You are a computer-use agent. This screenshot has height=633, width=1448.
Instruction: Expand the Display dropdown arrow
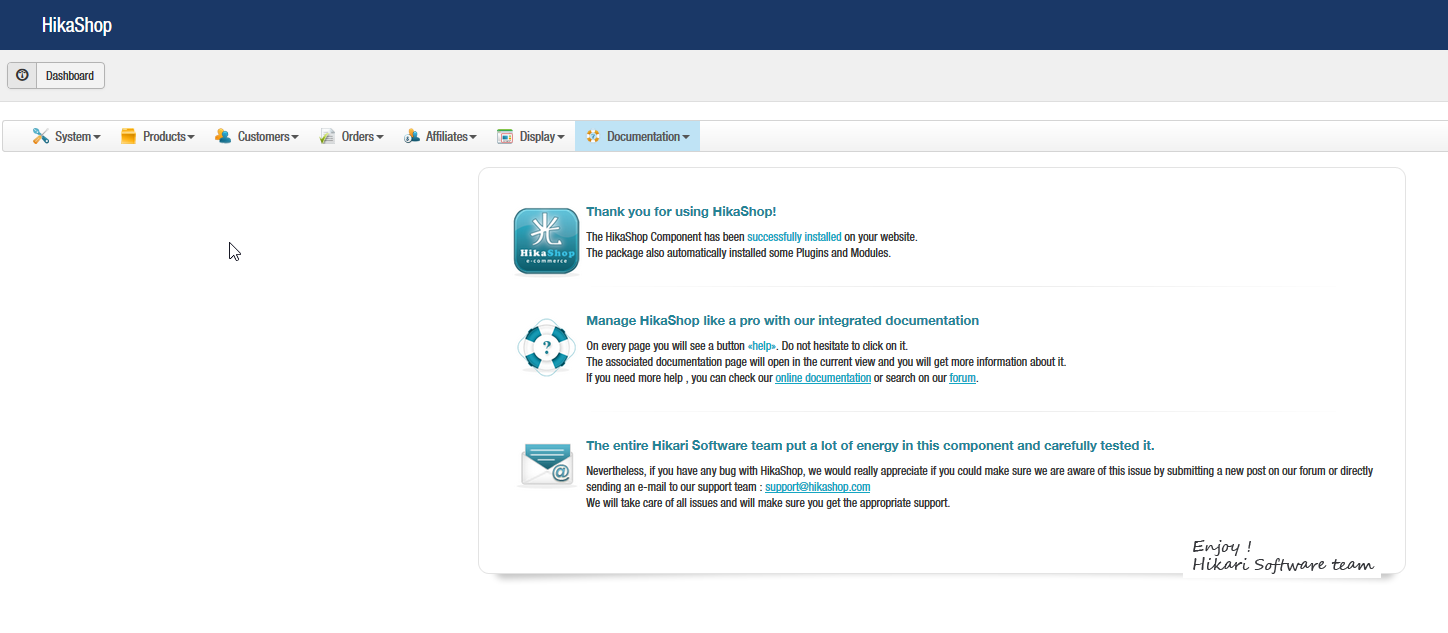pos(560,137)
